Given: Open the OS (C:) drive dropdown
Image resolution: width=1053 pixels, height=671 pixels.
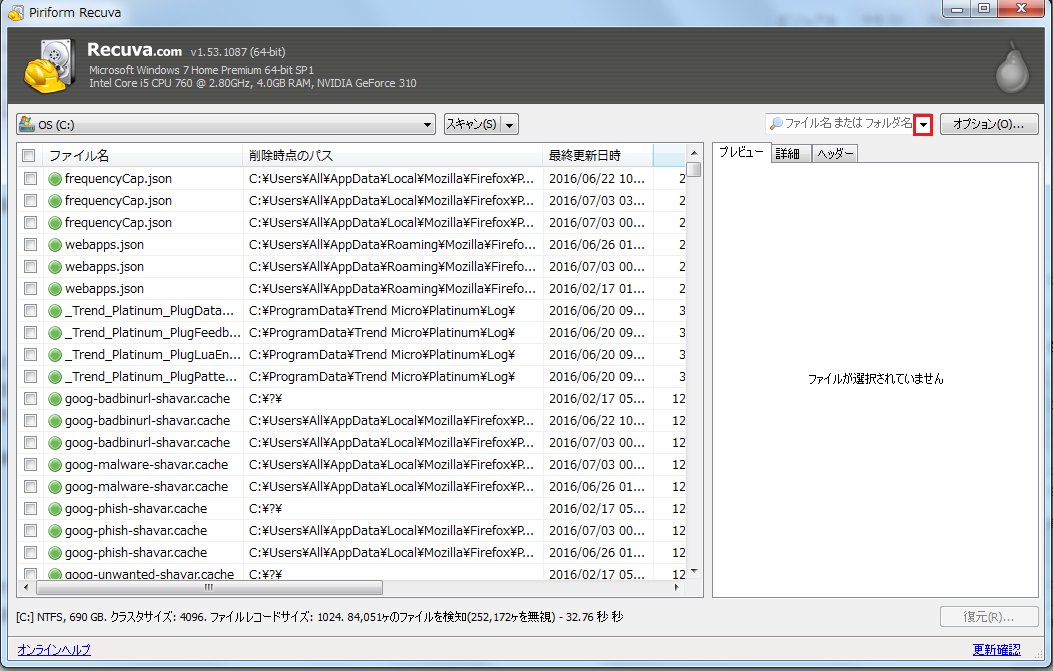Looking at the screenshot, I should tap(226, 124).
